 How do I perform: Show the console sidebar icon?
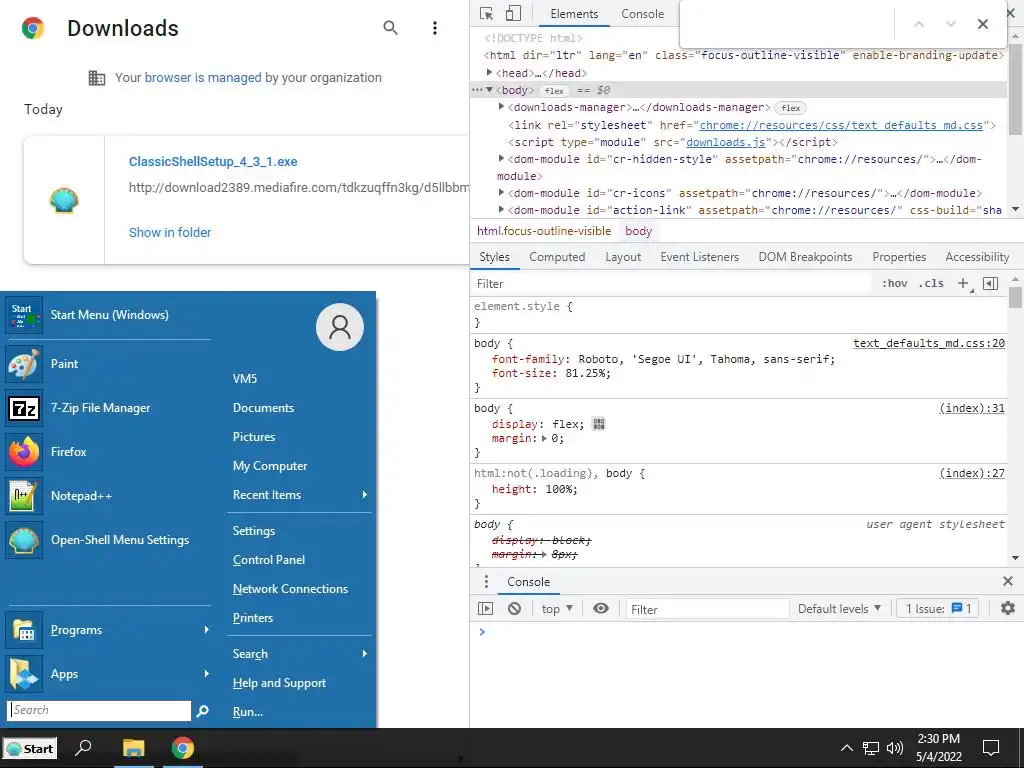tap(485, 609)
